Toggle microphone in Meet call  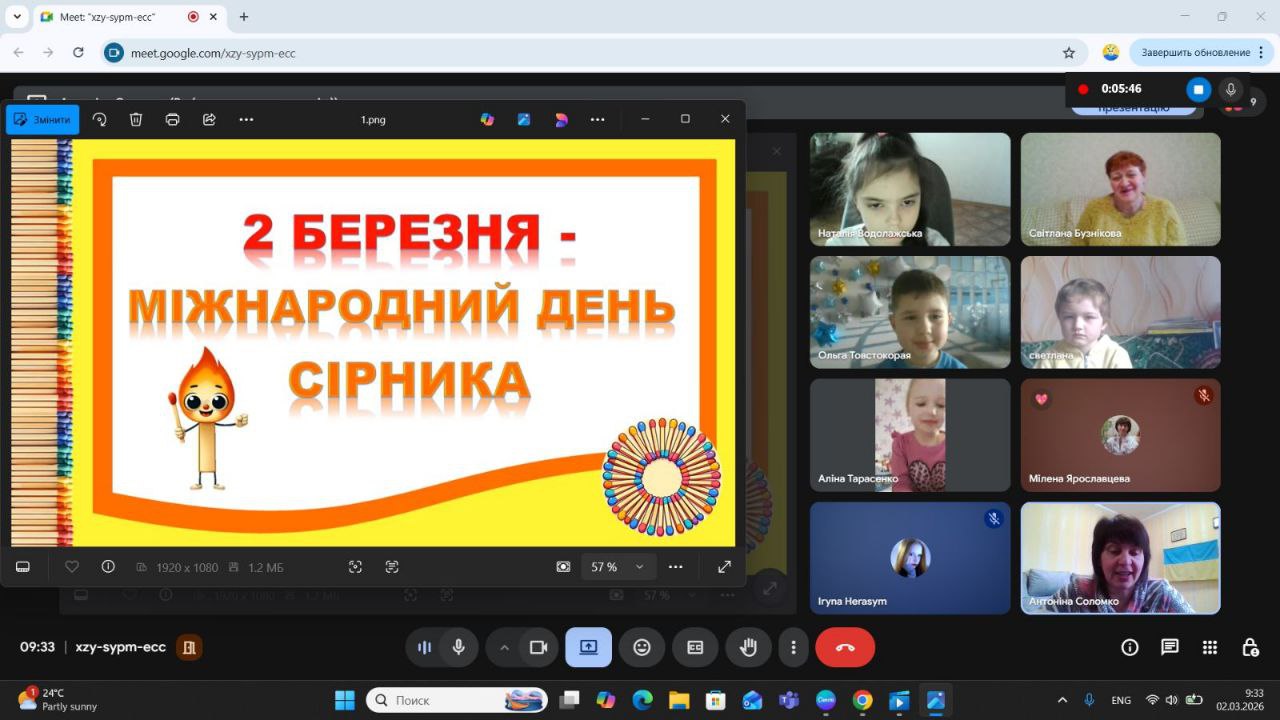pos(458,647)
